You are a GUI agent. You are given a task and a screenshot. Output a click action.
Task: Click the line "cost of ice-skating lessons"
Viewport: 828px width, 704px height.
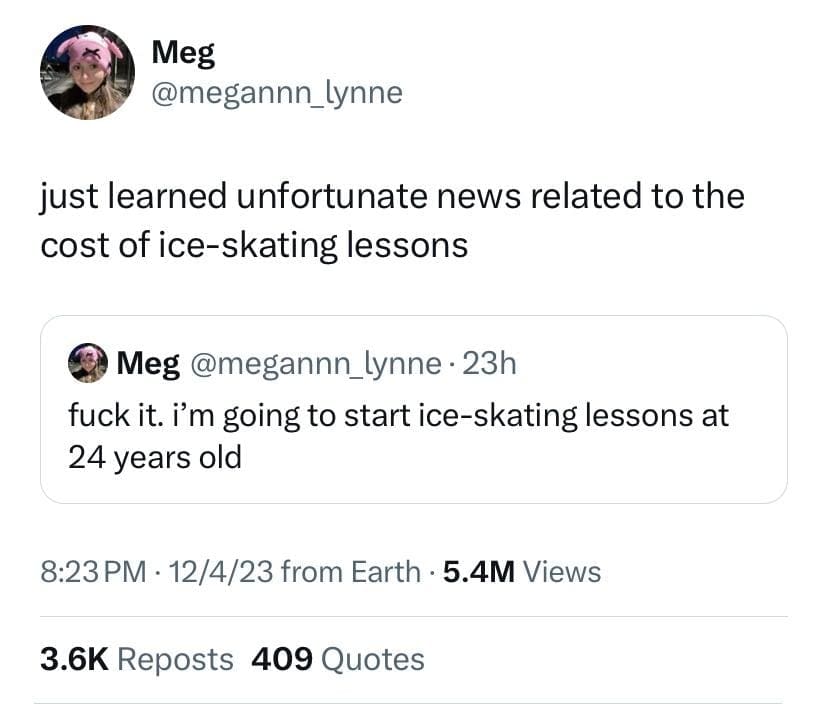pos(254,245)
